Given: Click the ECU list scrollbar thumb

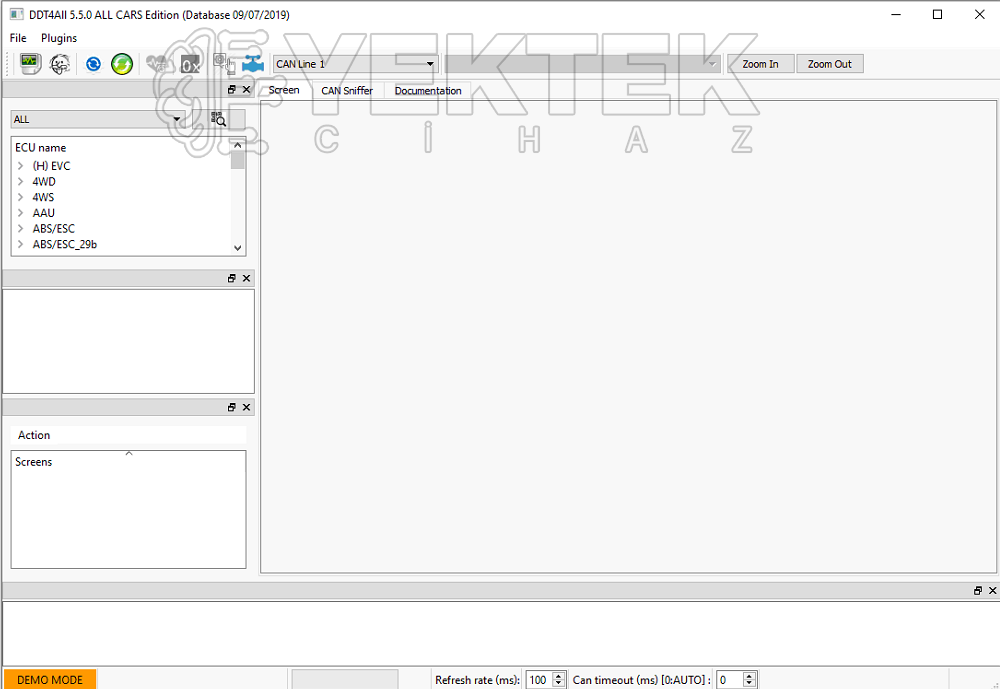Looking at the screenshot, I should [238, 160].
